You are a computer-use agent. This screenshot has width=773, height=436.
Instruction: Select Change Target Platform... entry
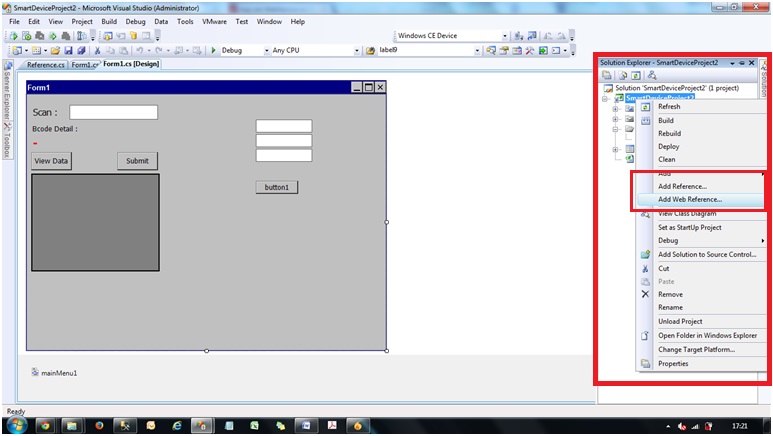(x=700, y=350)
